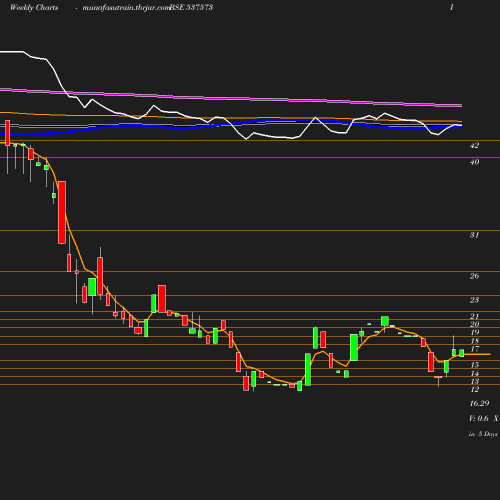Click the price label 15
Image resolution: width=500 pixels, height=500 pixels.
tap(475, 365)
